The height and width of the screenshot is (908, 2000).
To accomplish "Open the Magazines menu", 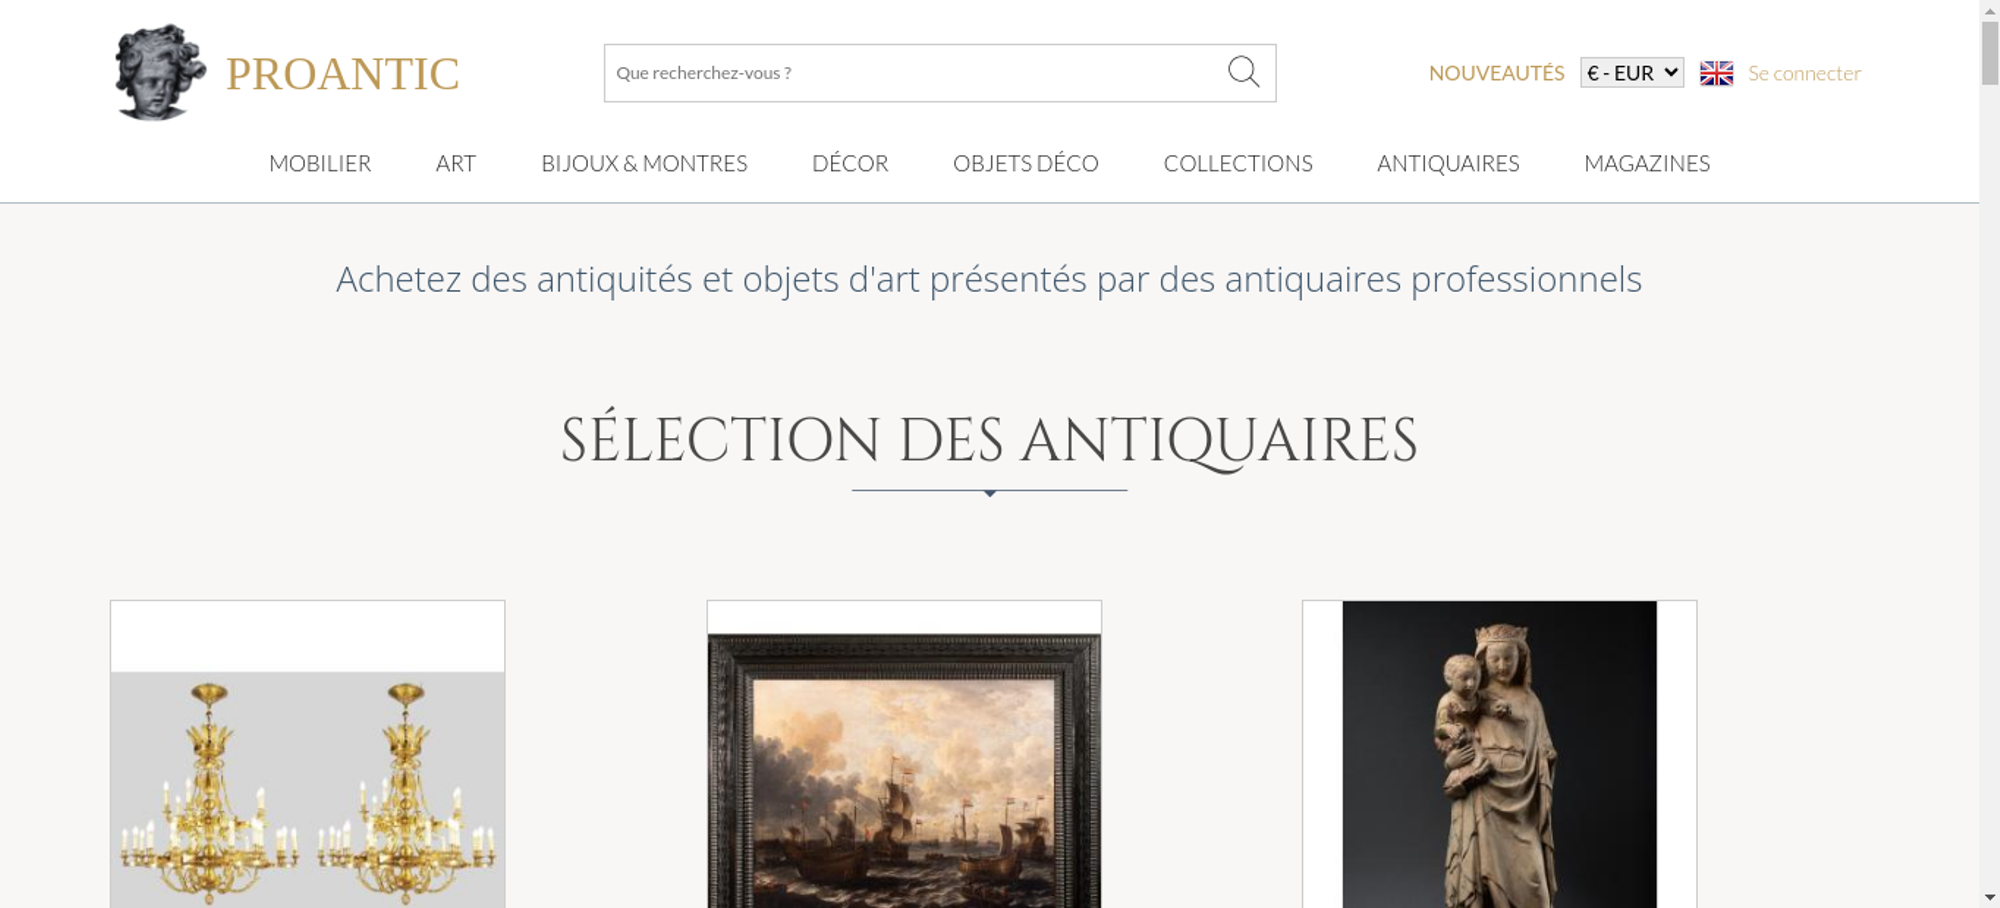I will (x=1647, y=163).
